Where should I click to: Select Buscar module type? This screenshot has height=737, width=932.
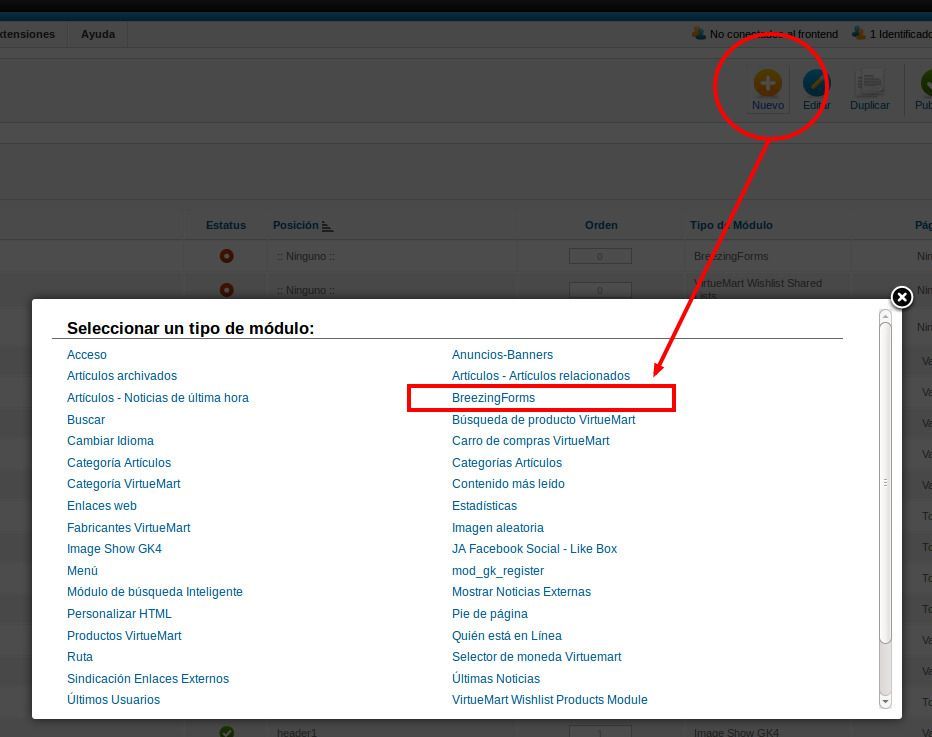pyautogui.click(x=86, y=420)
